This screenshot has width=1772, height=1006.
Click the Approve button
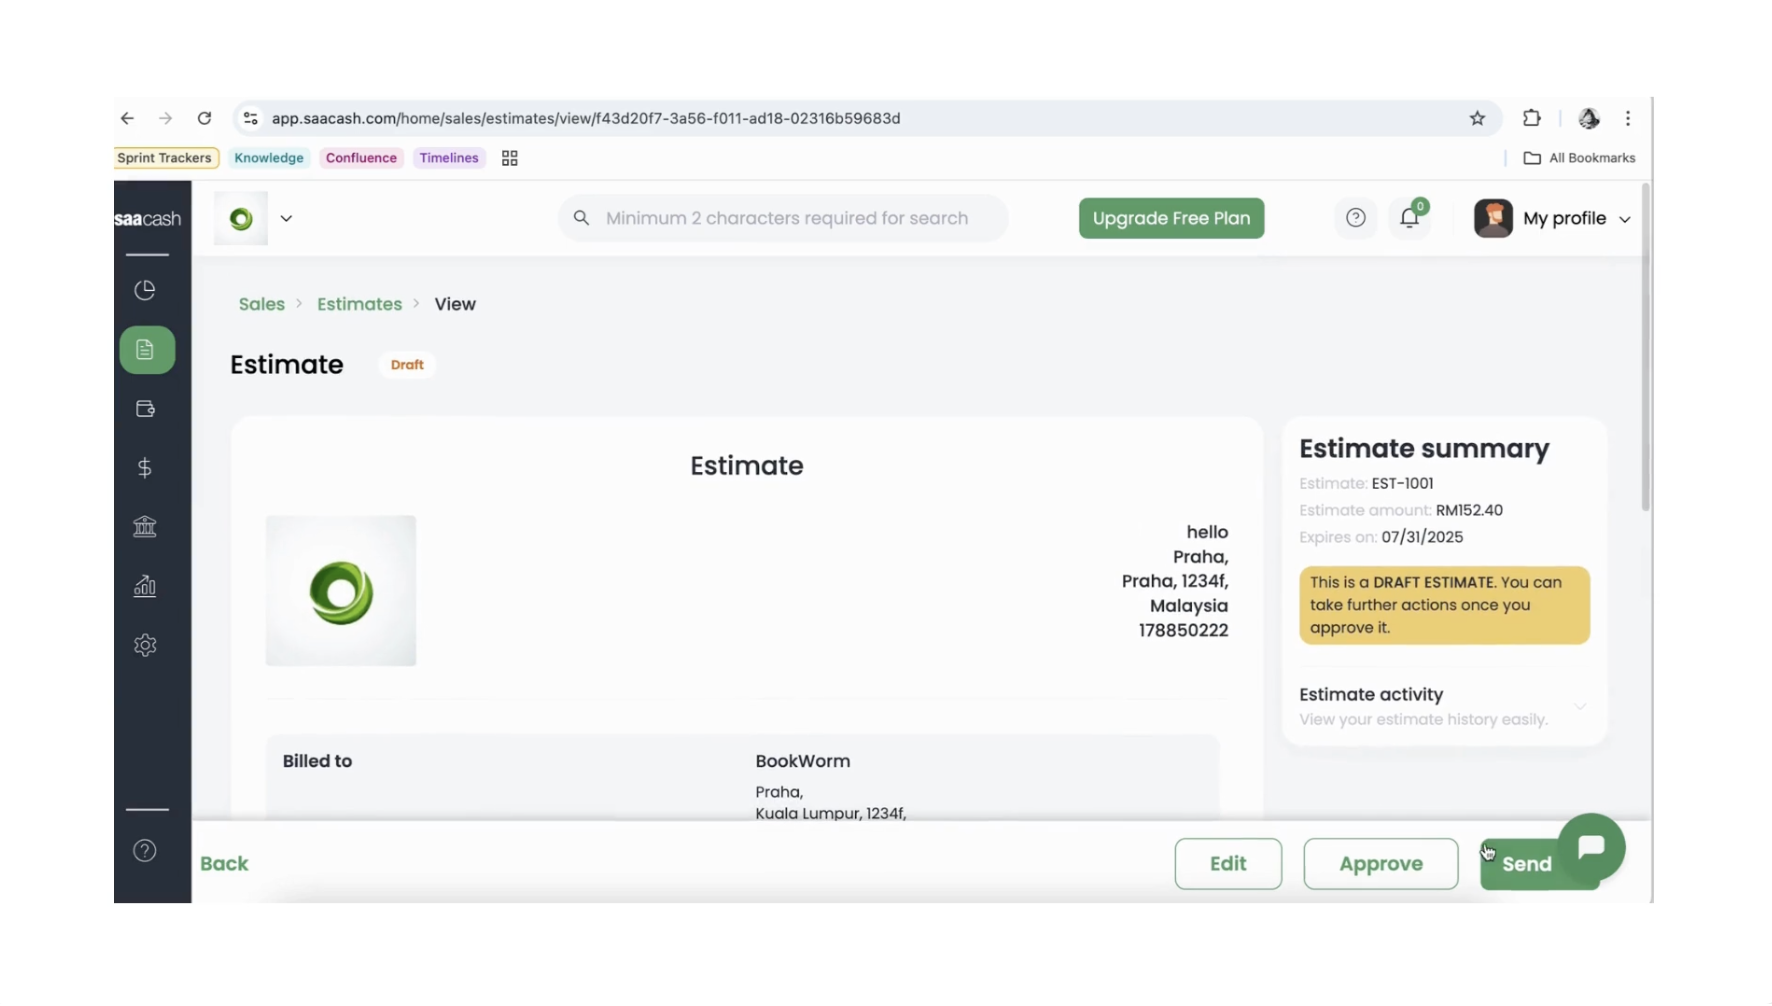pos(1380,863)
